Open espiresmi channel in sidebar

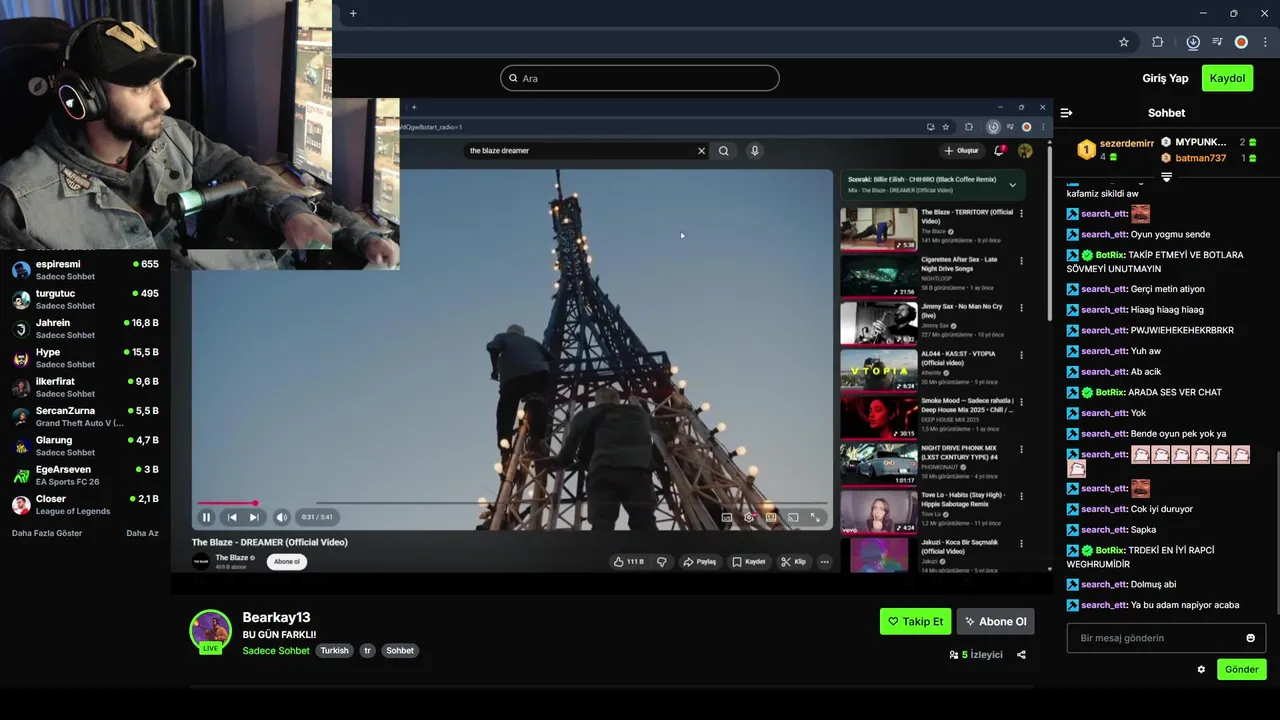click(85, 270)
